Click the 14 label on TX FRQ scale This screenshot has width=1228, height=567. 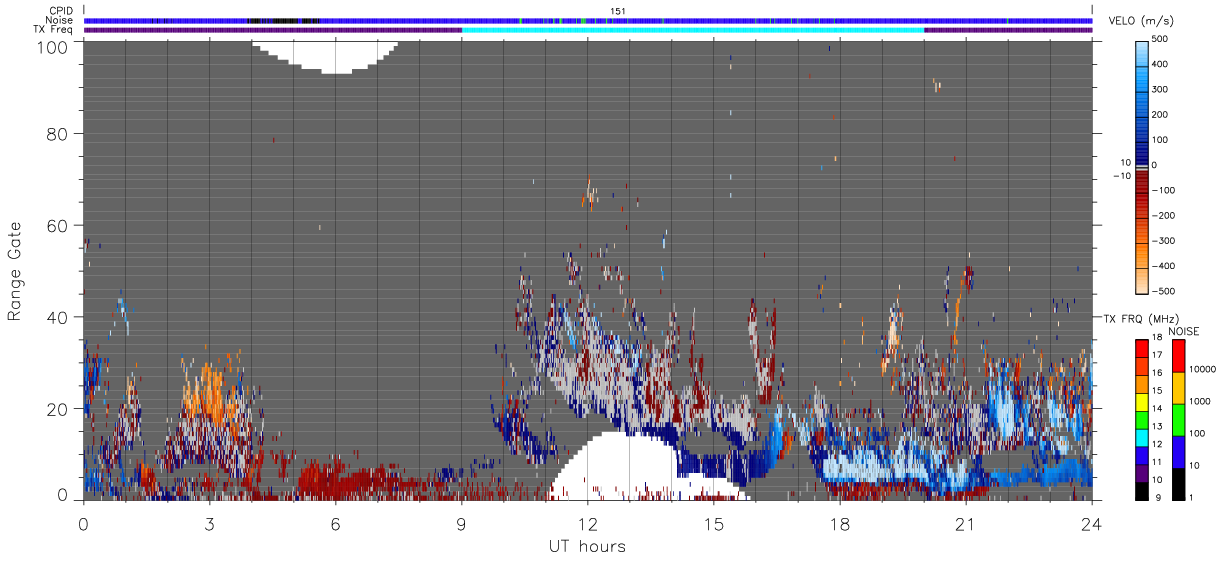point(1157,408)
